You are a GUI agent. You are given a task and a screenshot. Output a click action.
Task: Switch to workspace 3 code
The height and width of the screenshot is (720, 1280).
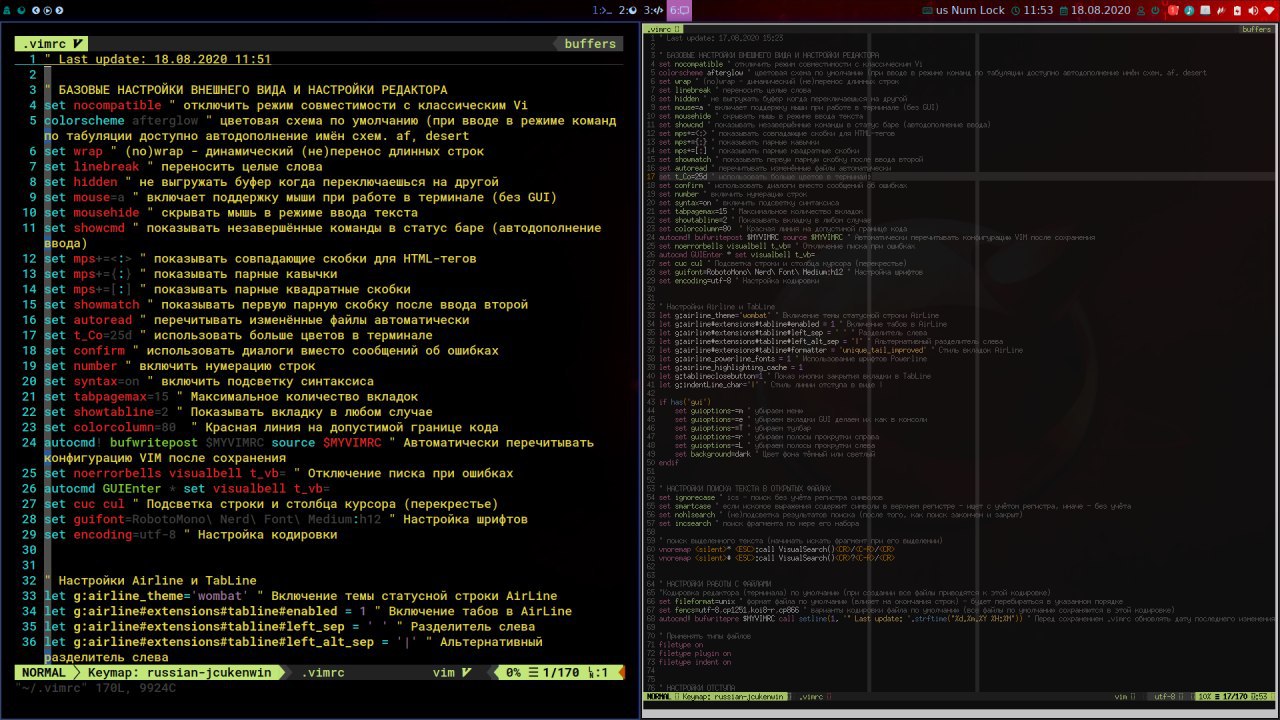pyautogui.click(x=653, y=10)
